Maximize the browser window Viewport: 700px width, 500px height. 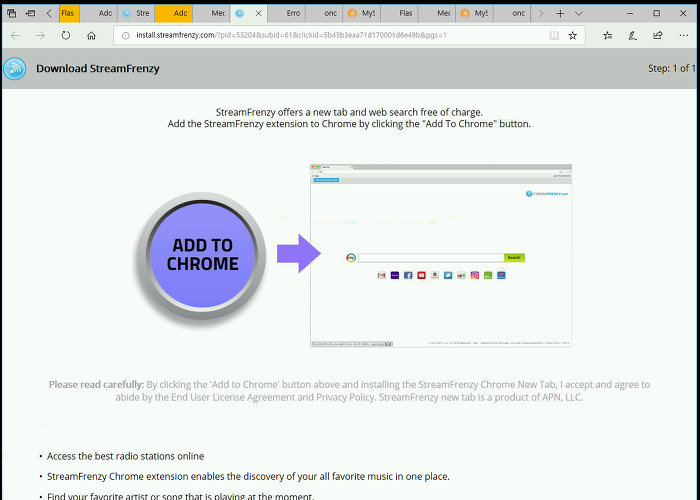click(657, 13)
